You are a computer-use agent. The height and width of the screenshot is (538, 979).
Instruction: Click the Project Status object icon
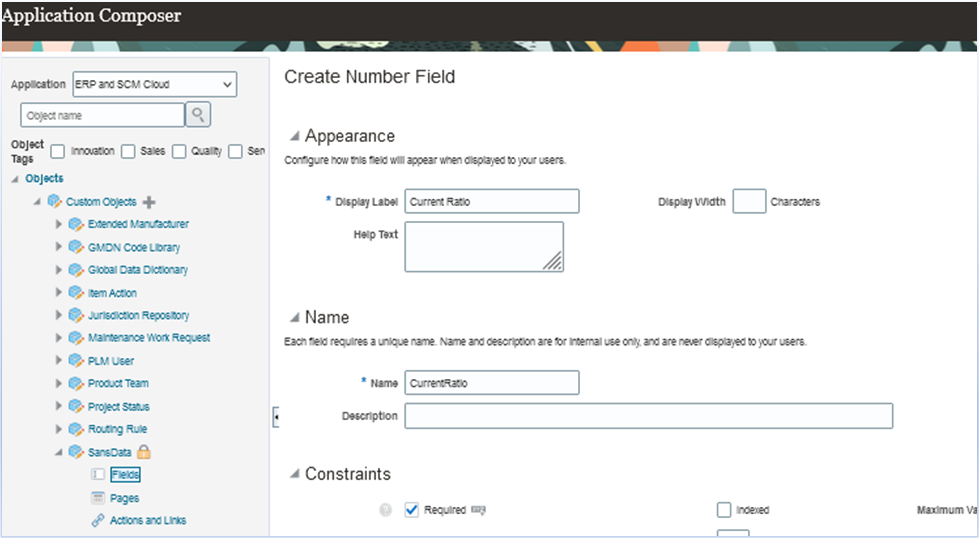(x=76, y=406)
